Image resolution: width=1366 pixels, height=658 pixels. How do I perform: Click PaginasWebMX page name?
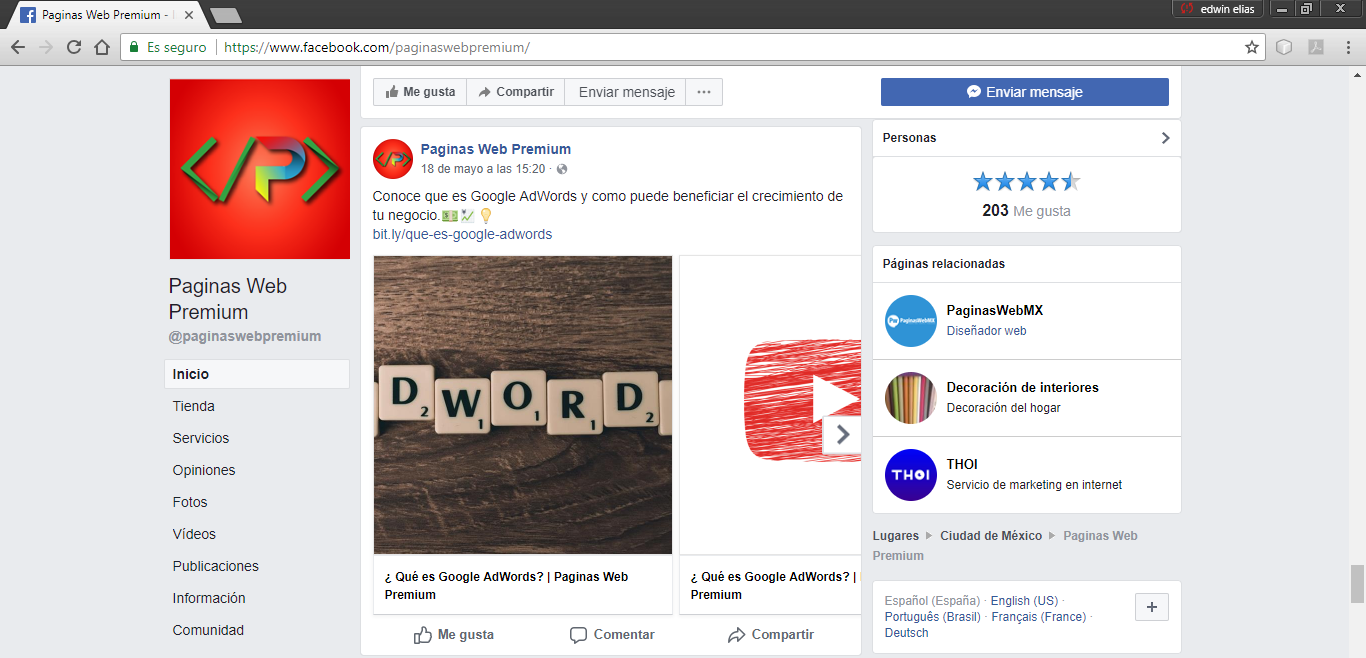click(x=995, y=310)
